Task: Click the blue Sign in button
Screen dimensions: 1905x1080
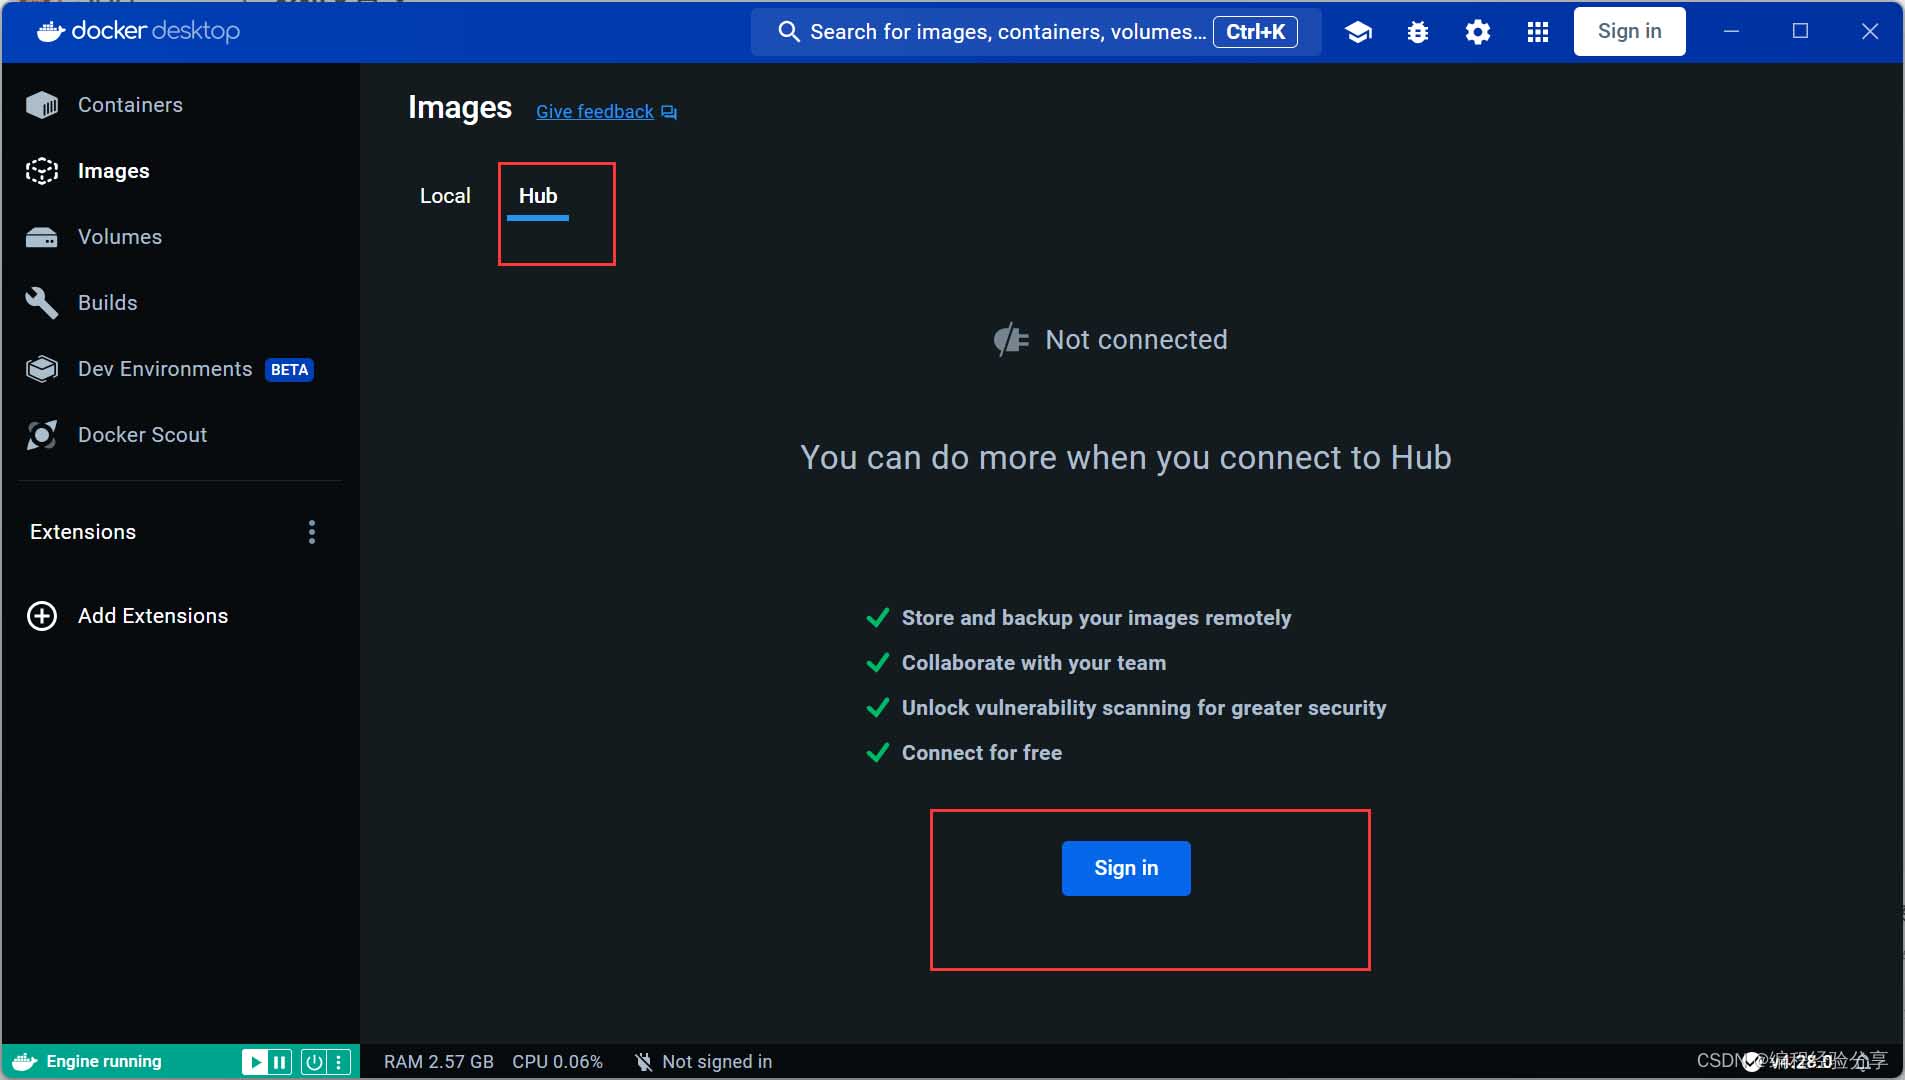Action: (1126, 868)
